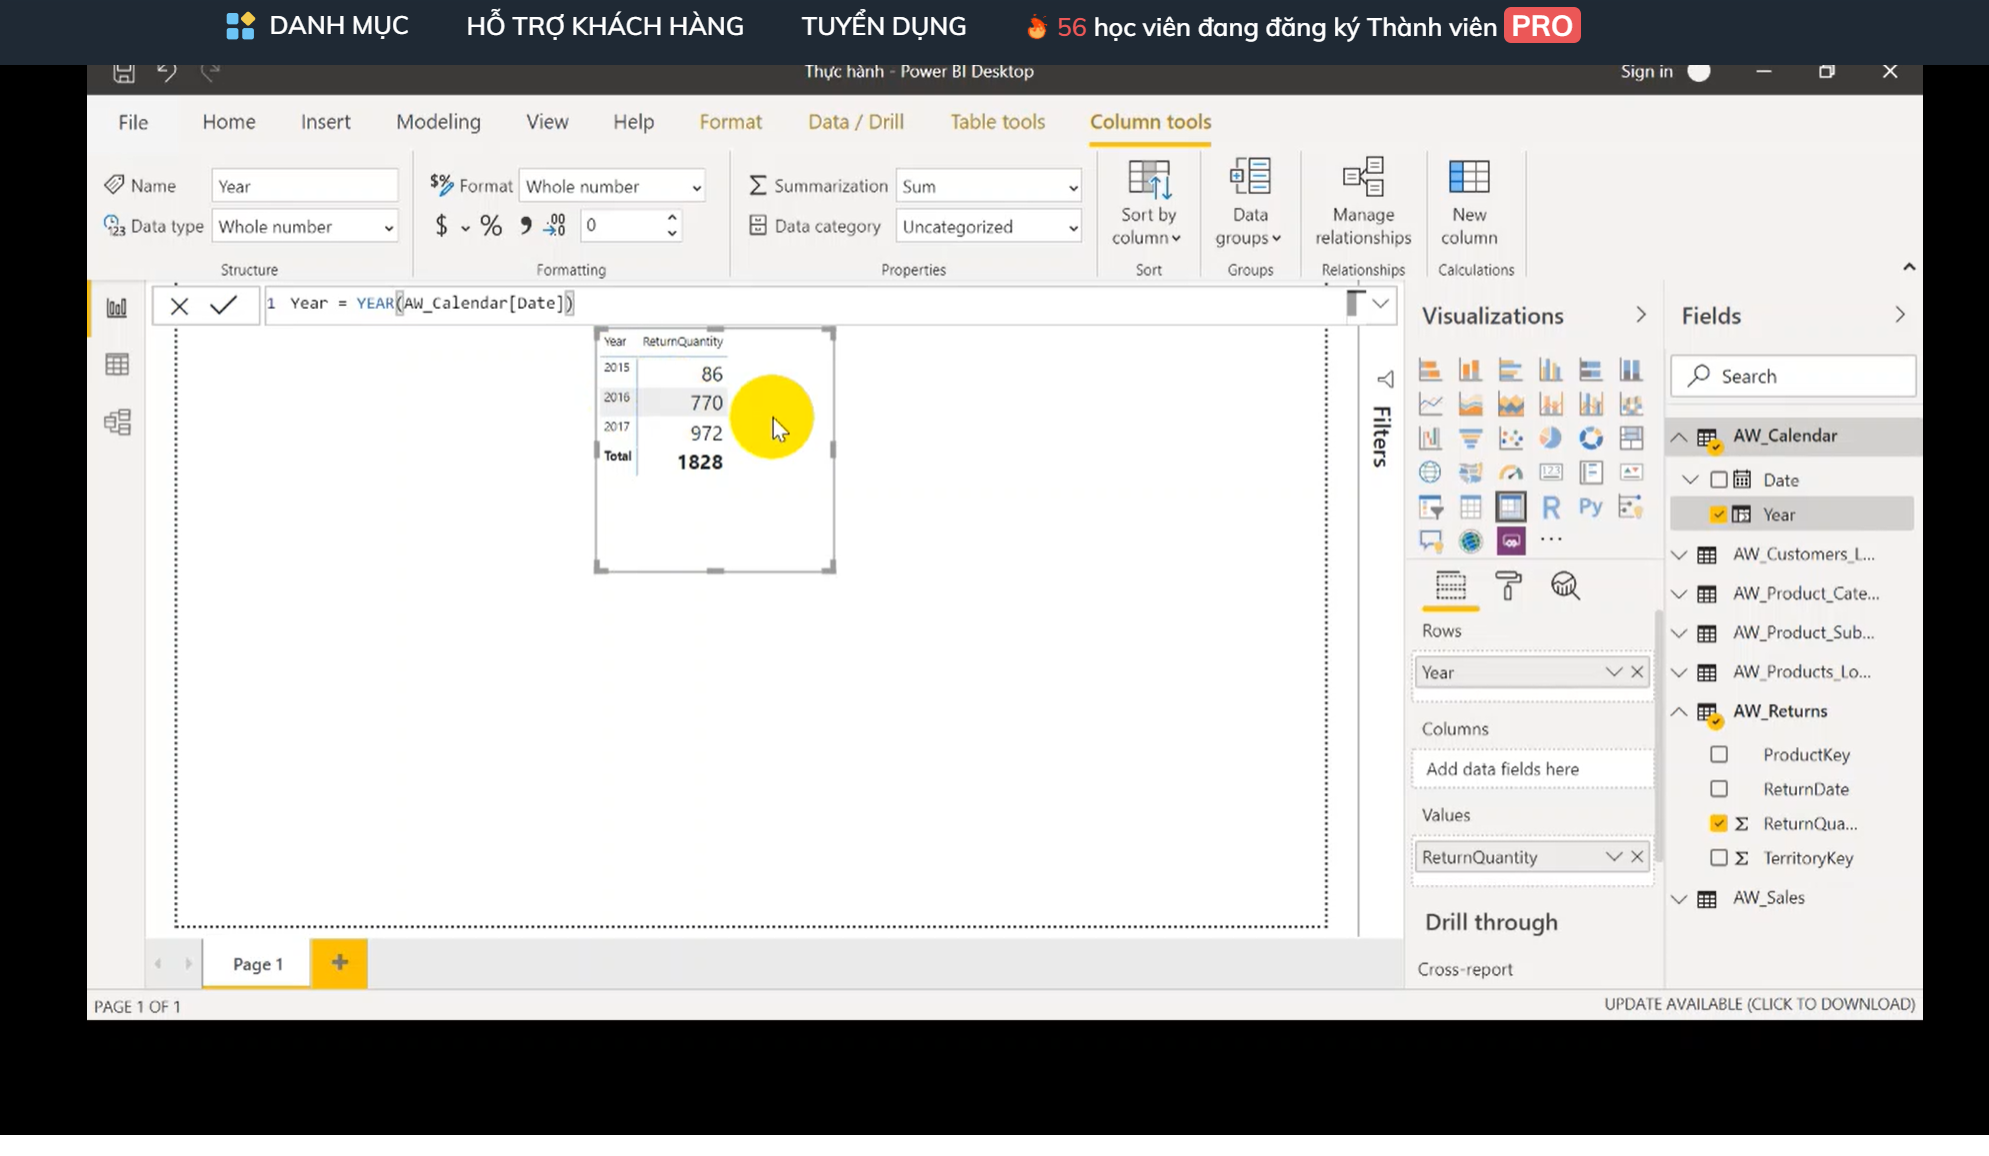
Task: Click the Search fields box
Action: pyautogui.click(x=1793, y=377)
